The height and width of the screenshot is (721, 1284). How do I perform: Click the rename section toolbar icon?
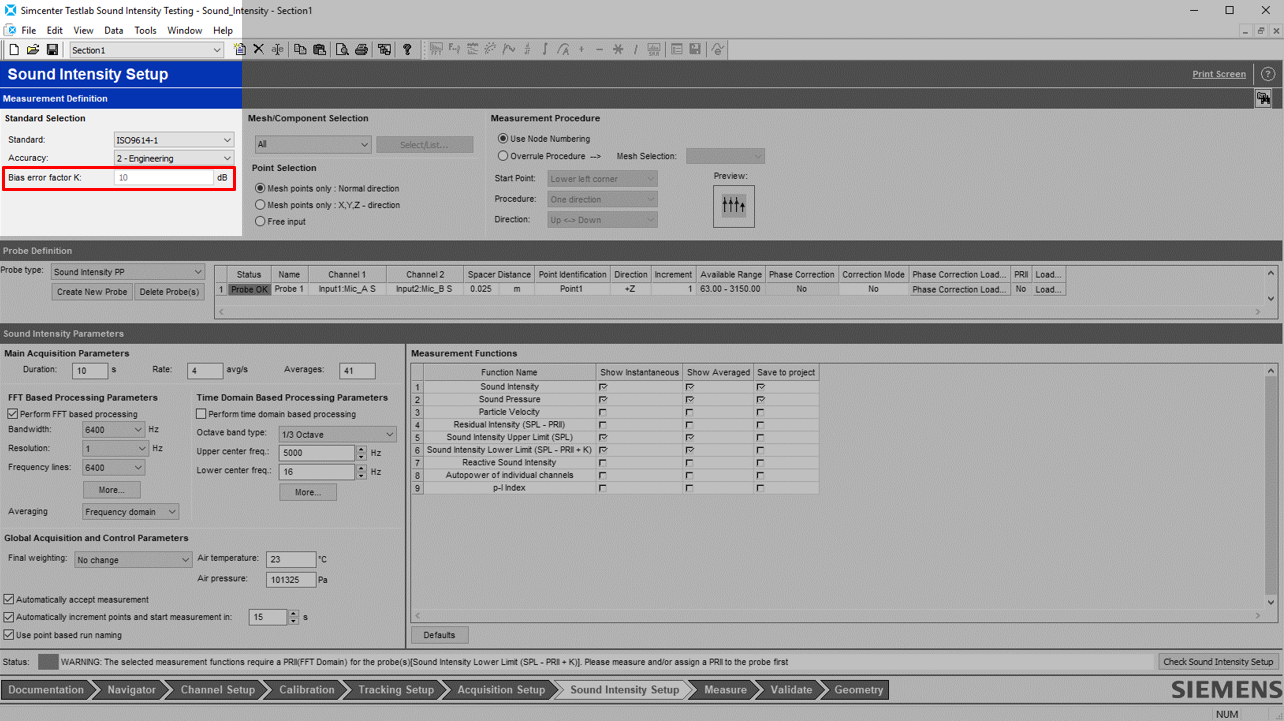pos(278,49)
